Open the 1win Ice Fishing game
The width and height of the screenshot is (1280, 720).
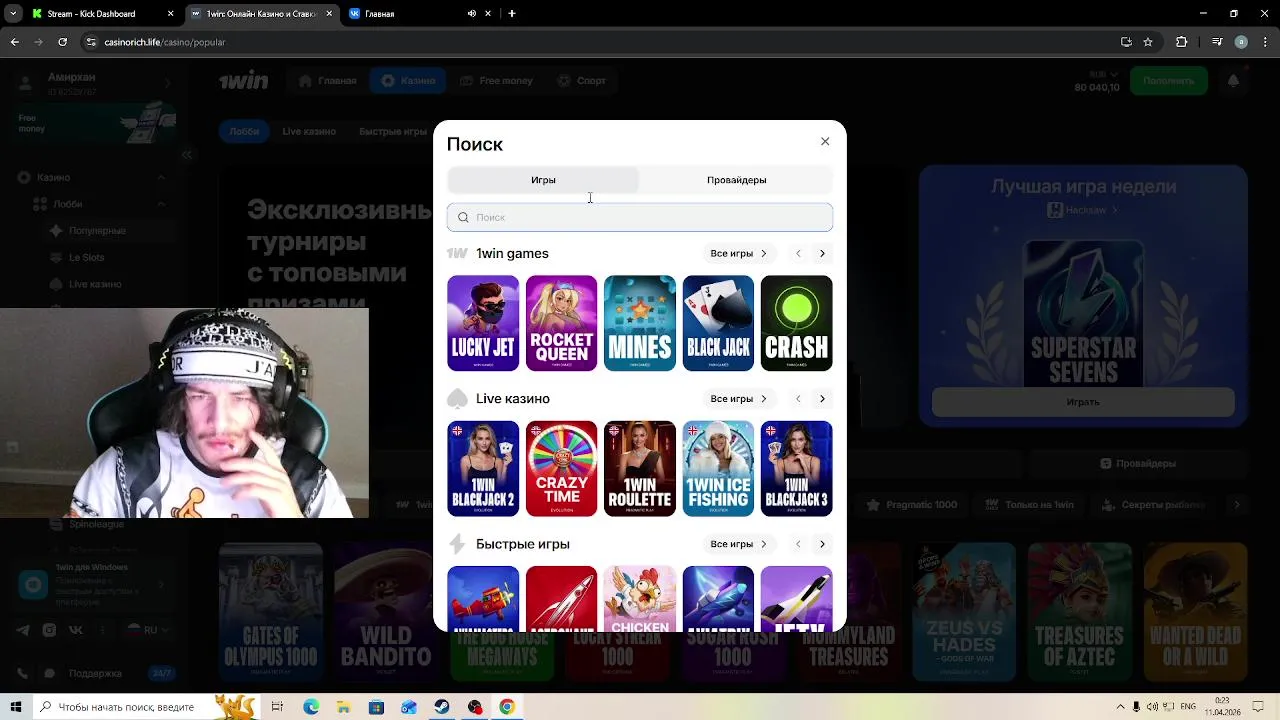click(x=718, y=468)
